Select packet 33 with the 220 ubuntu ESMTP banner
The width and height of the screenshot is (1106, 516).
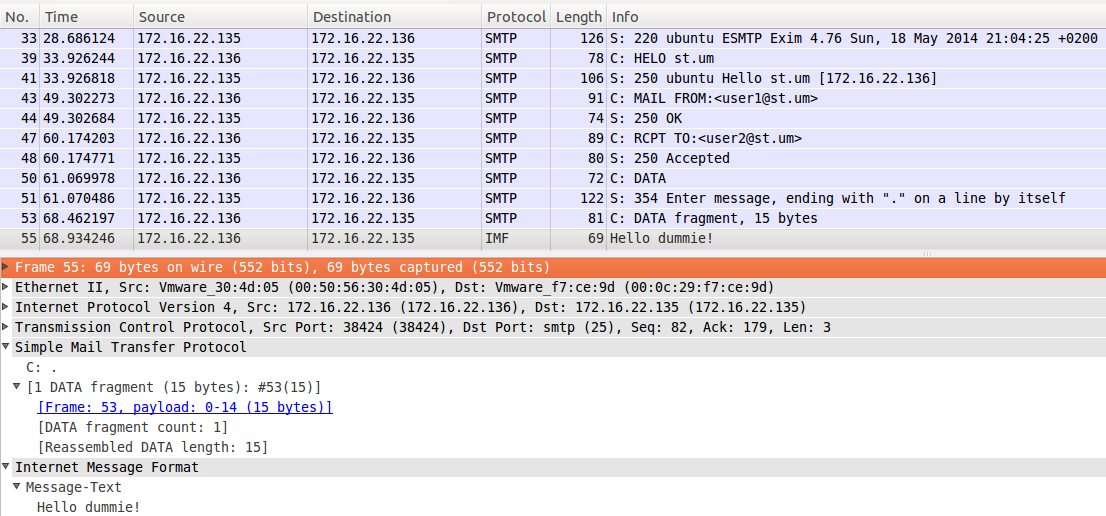click(x=553, y=38)
